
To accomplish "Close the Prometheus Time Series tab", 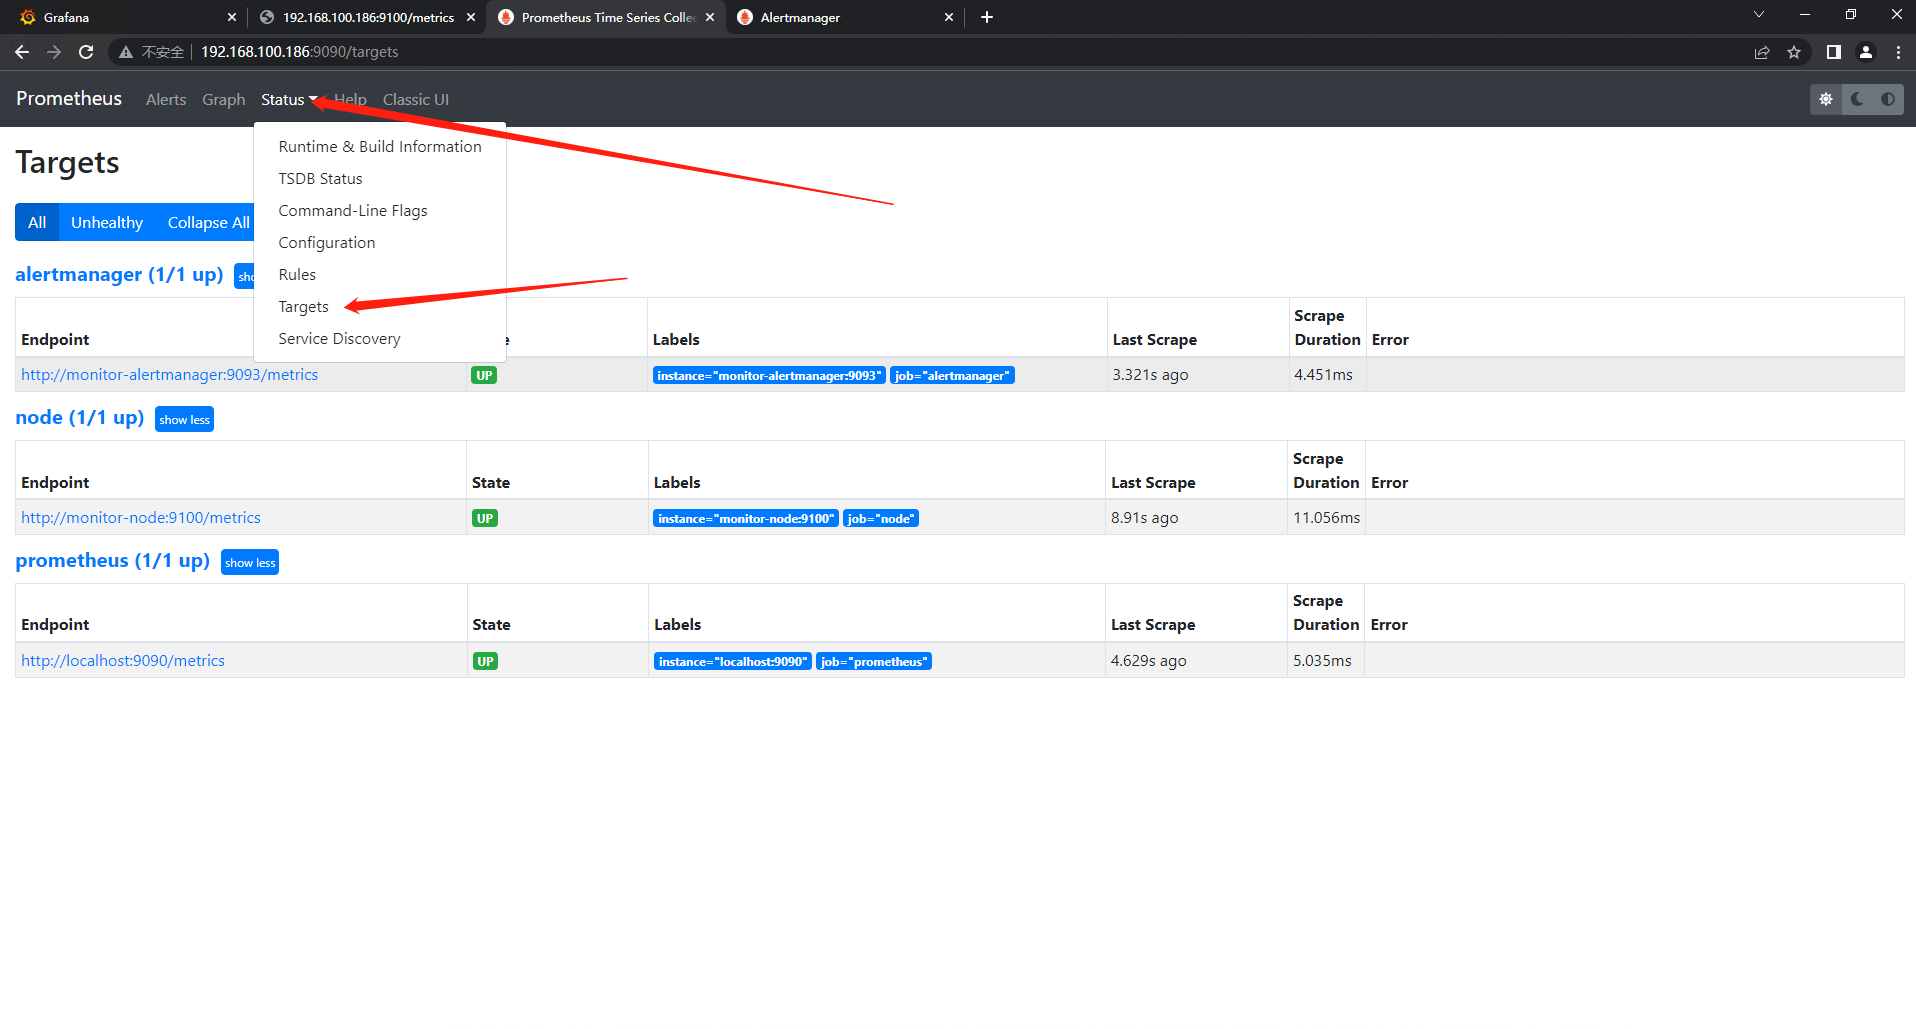I will (x=710, y=17).
